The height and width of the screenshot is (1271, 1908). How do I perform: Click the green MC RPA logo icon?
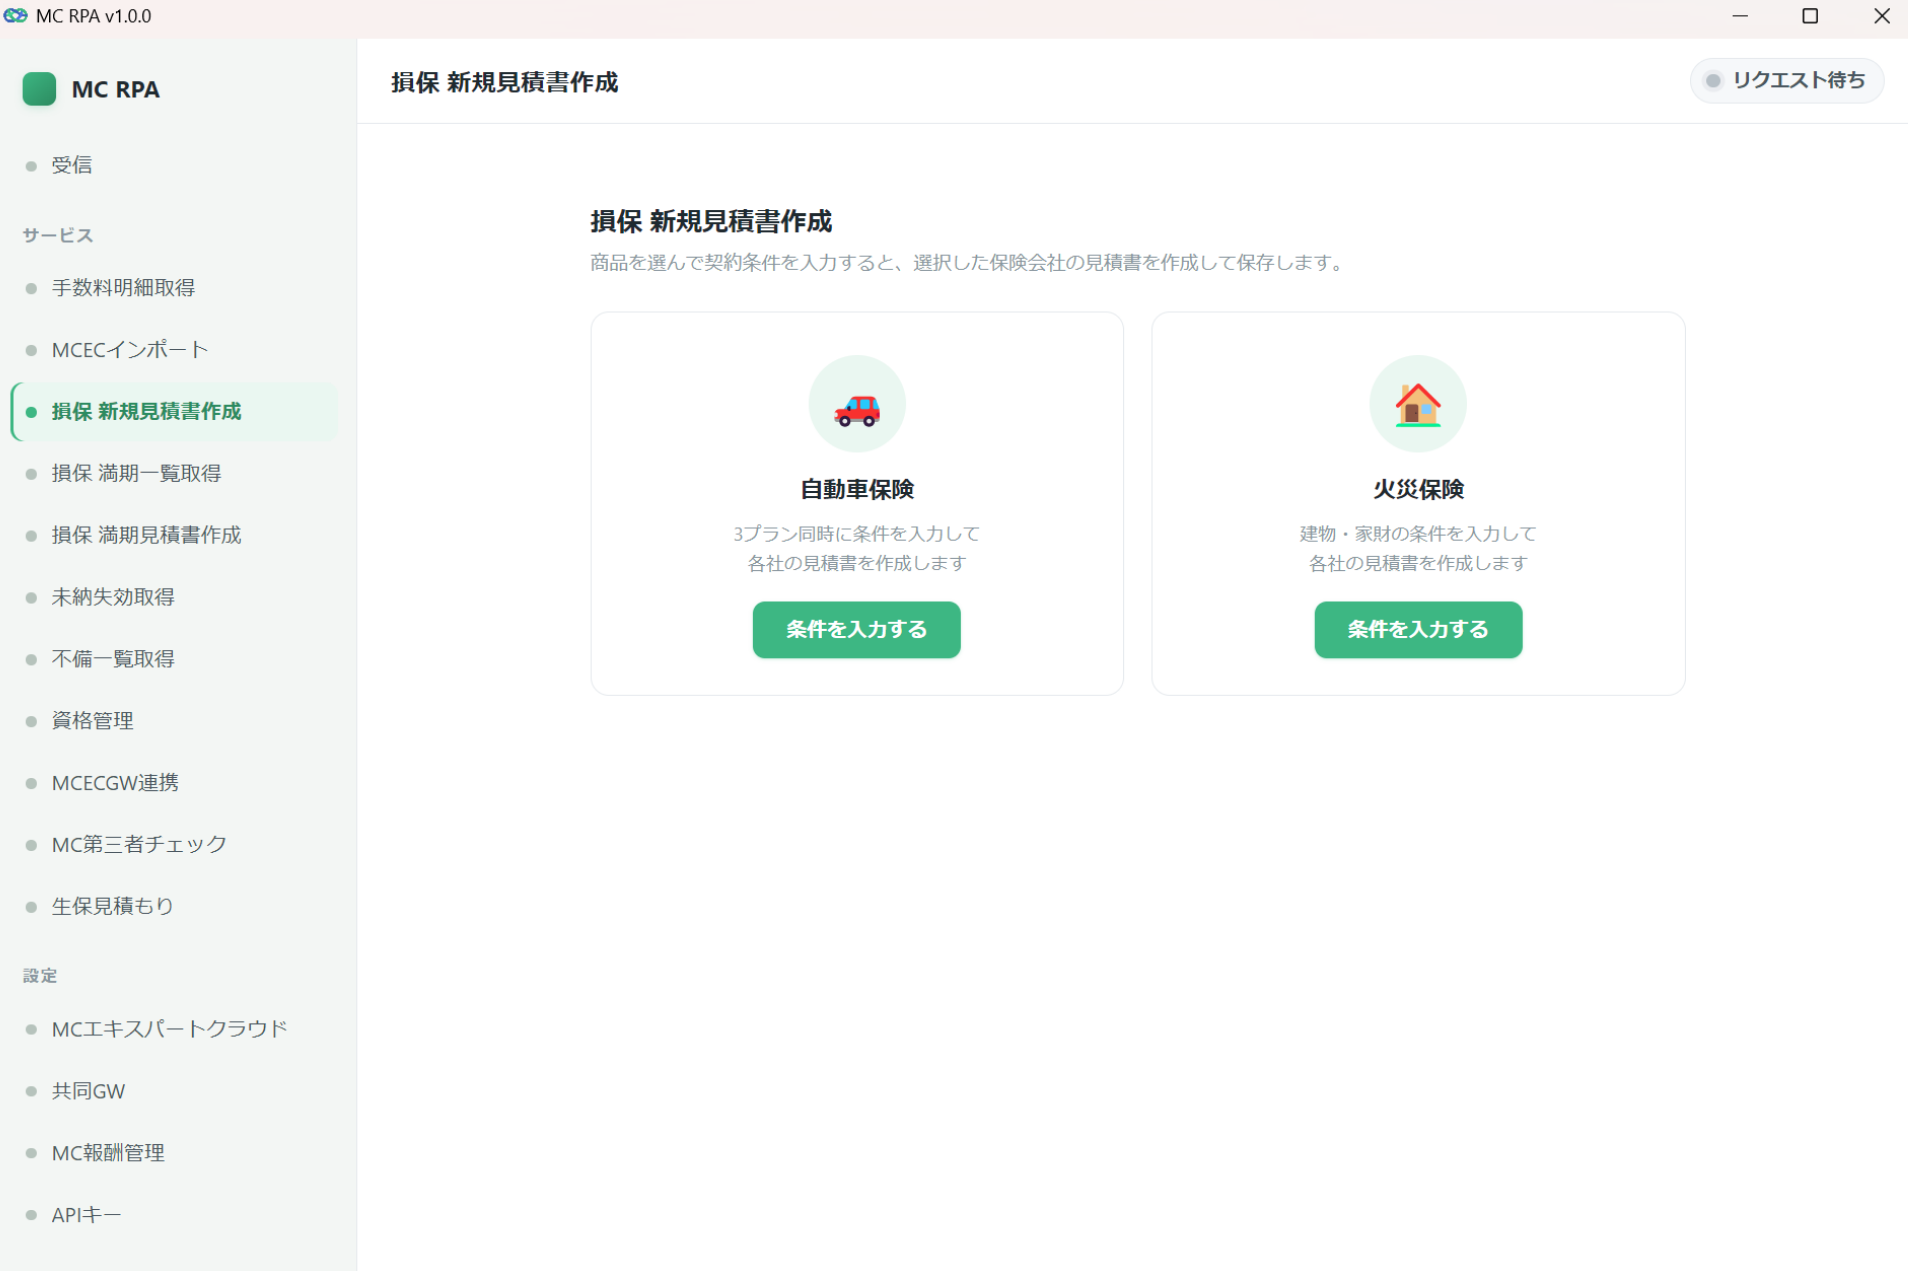[x=39, y=89]
